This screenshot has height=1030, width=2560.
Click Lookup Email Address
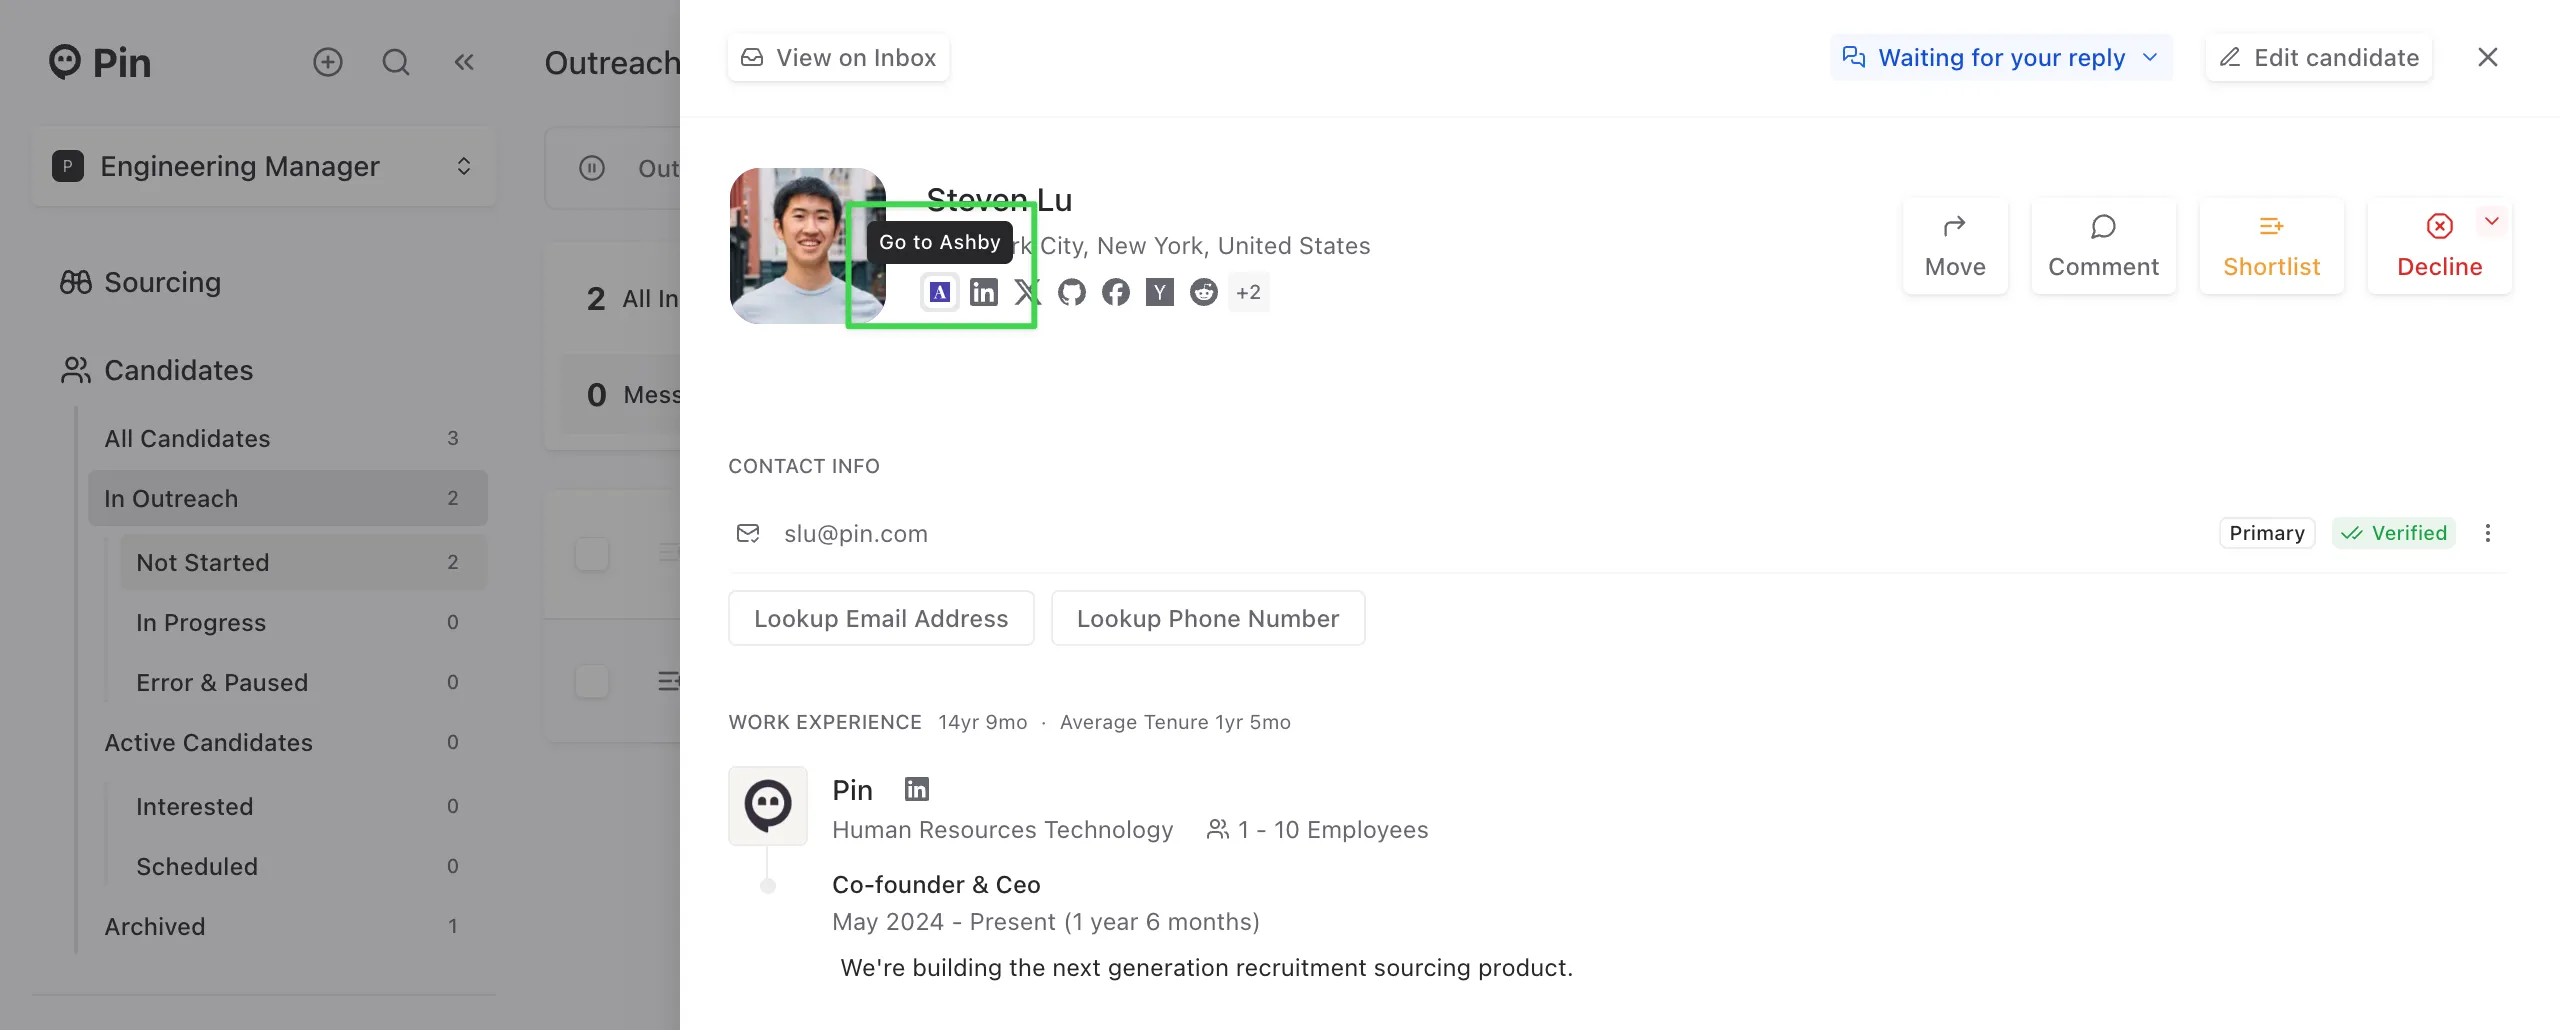coord(881,618)
